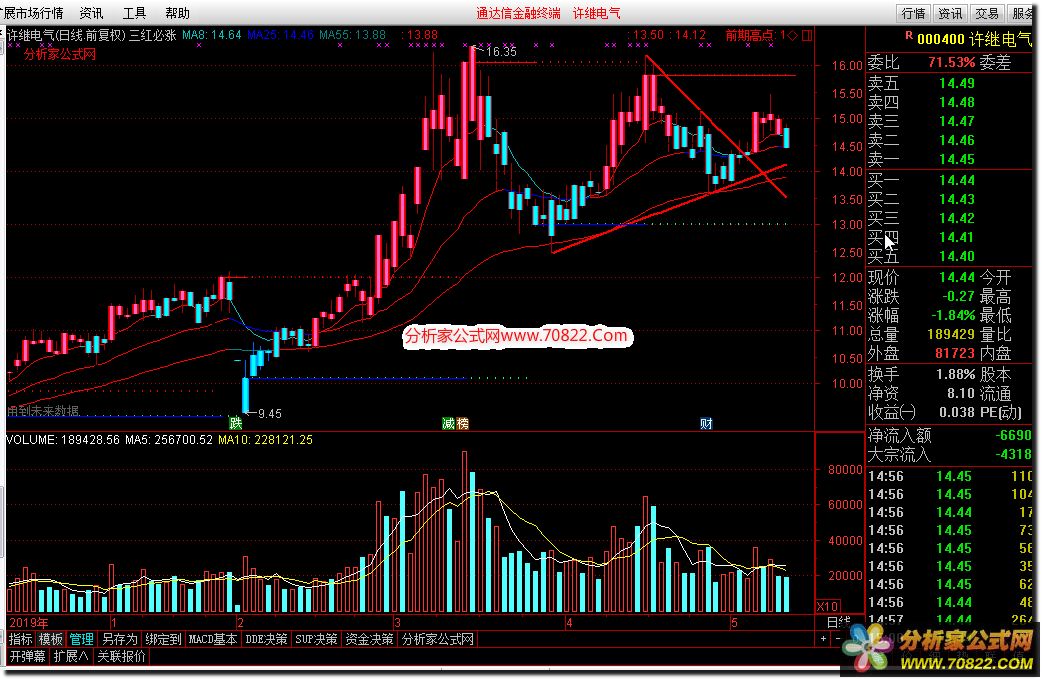This screenshot has height=679, width=1042.
Task: Open the 工具 menu
Action: [134, 13]
